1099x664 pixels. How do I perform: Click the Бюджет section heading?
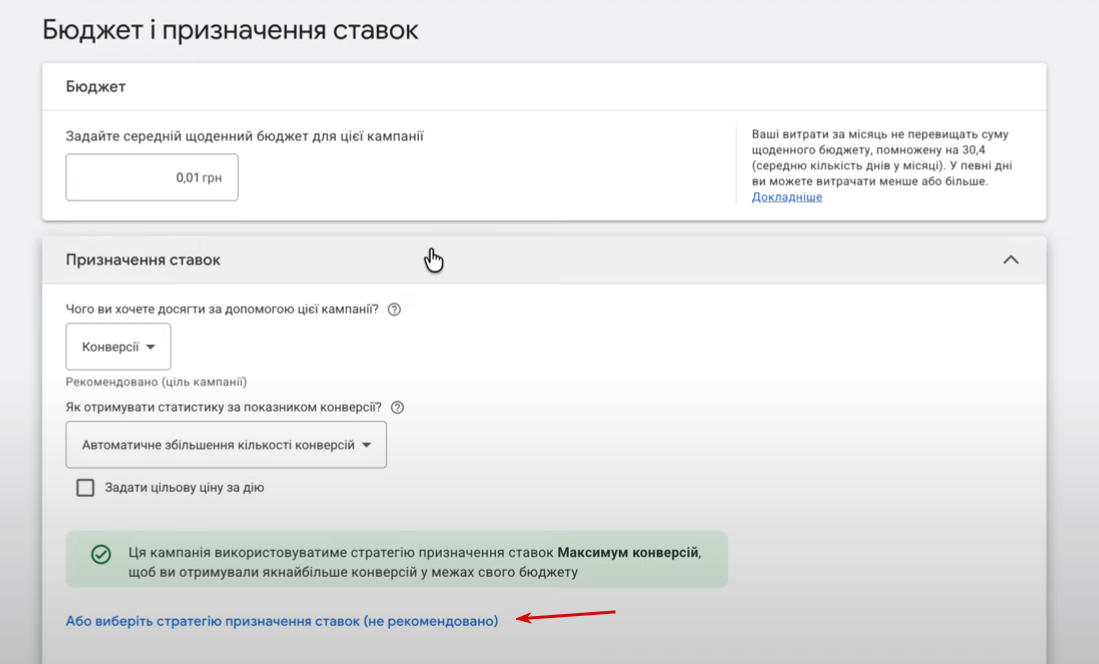96,87
